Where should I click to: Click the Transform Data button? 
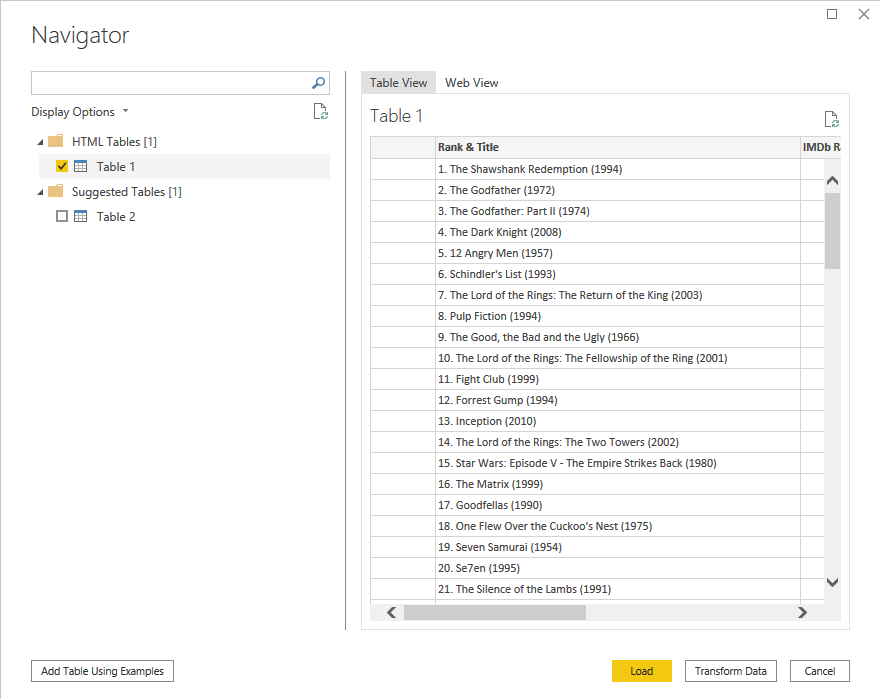coord(730,671)
